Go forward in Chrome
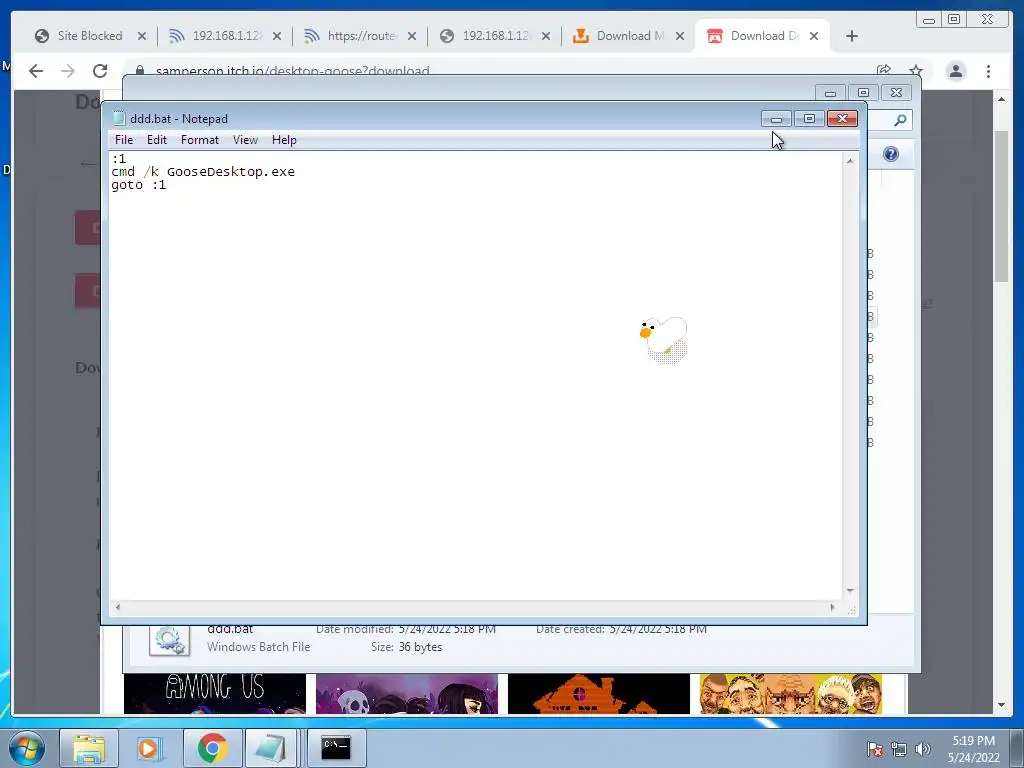 (x=68, y=71)
